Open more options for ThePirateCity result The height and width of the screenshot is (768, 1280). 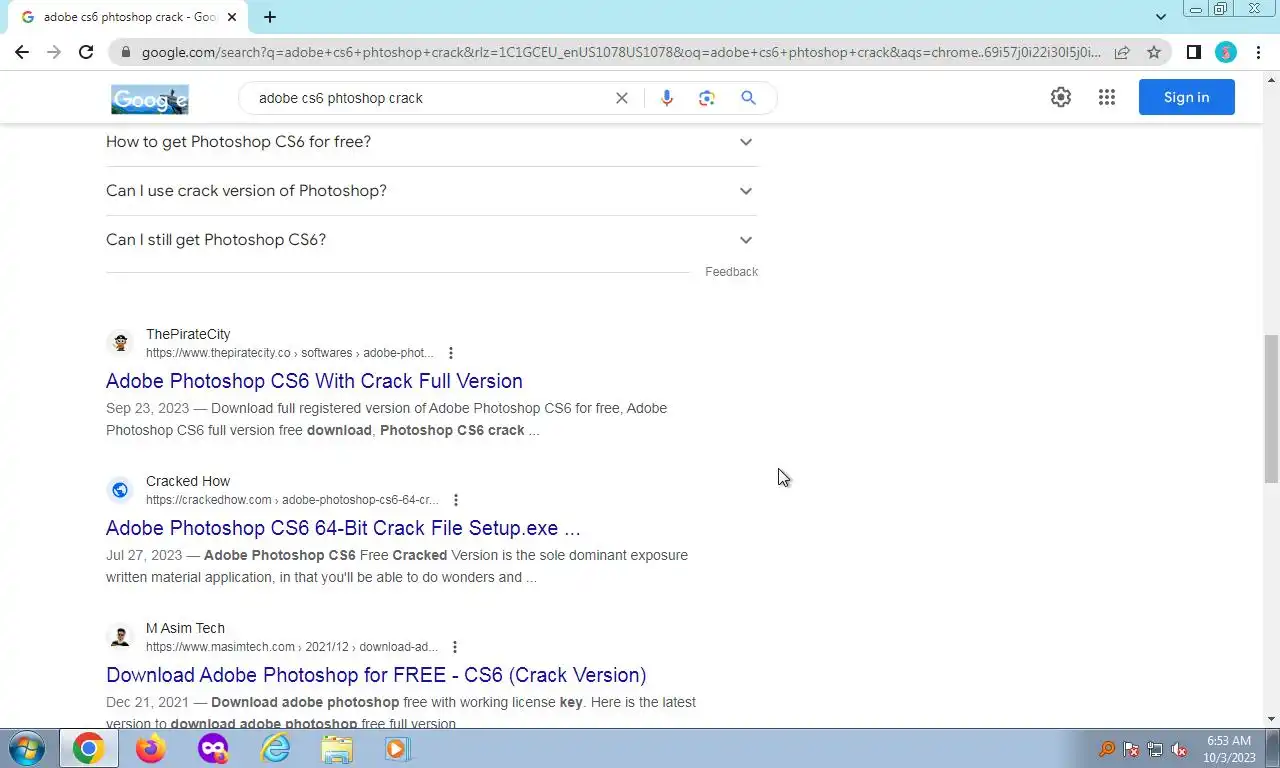(x=451, y=353)
